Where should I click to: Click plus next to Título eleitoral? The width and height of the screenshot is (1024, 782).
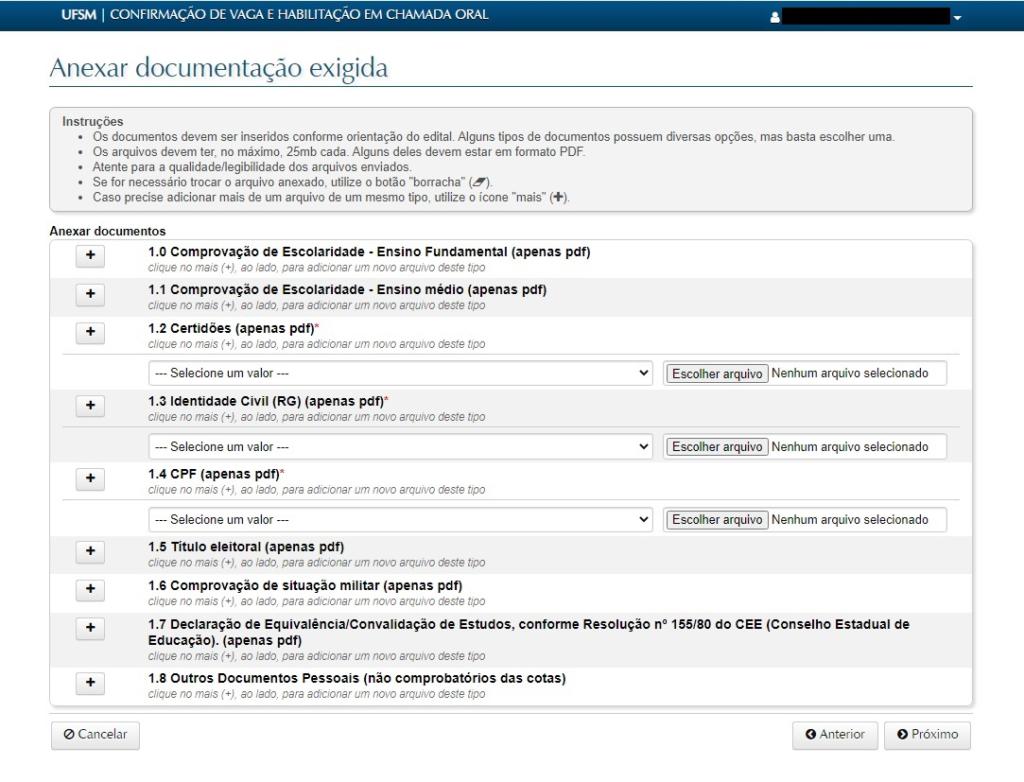(x=90, y=551)
